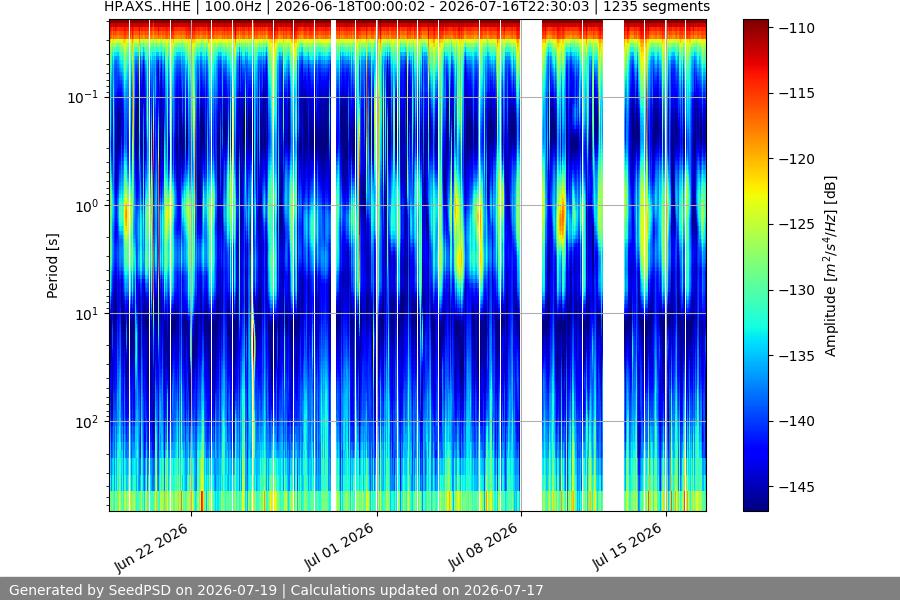Click the data gap column at Jul 08

(x=532, y=265)
